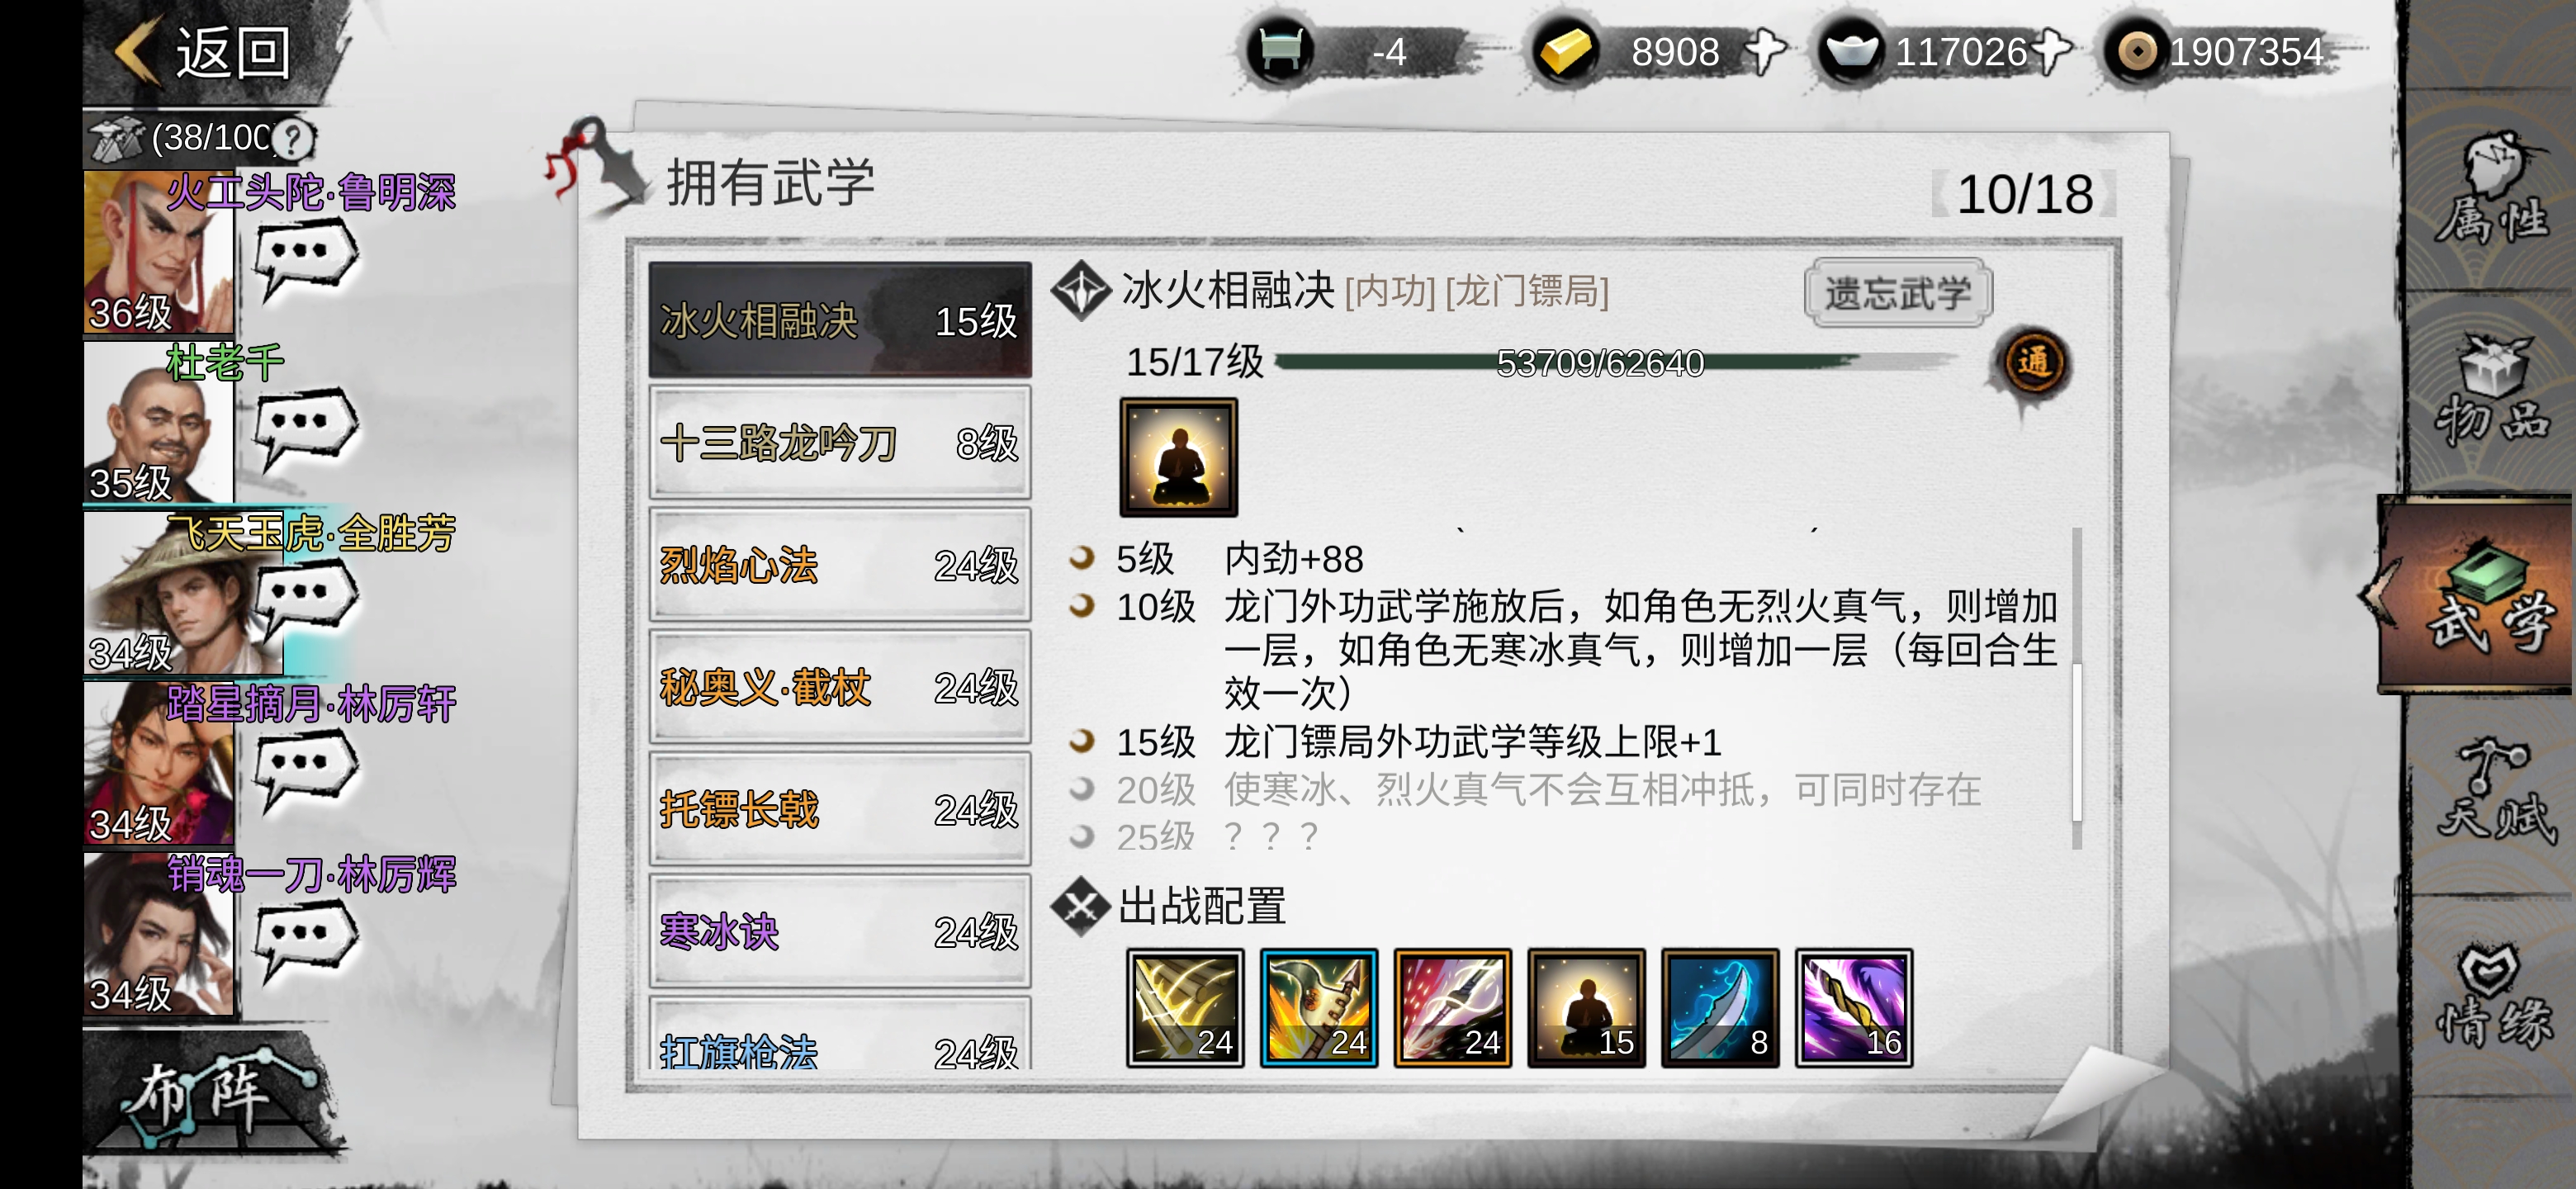Add silver ingots with the plus icon
Image resolution: width=2576 pixels, height=1189 pixels.
point(2052,51)
